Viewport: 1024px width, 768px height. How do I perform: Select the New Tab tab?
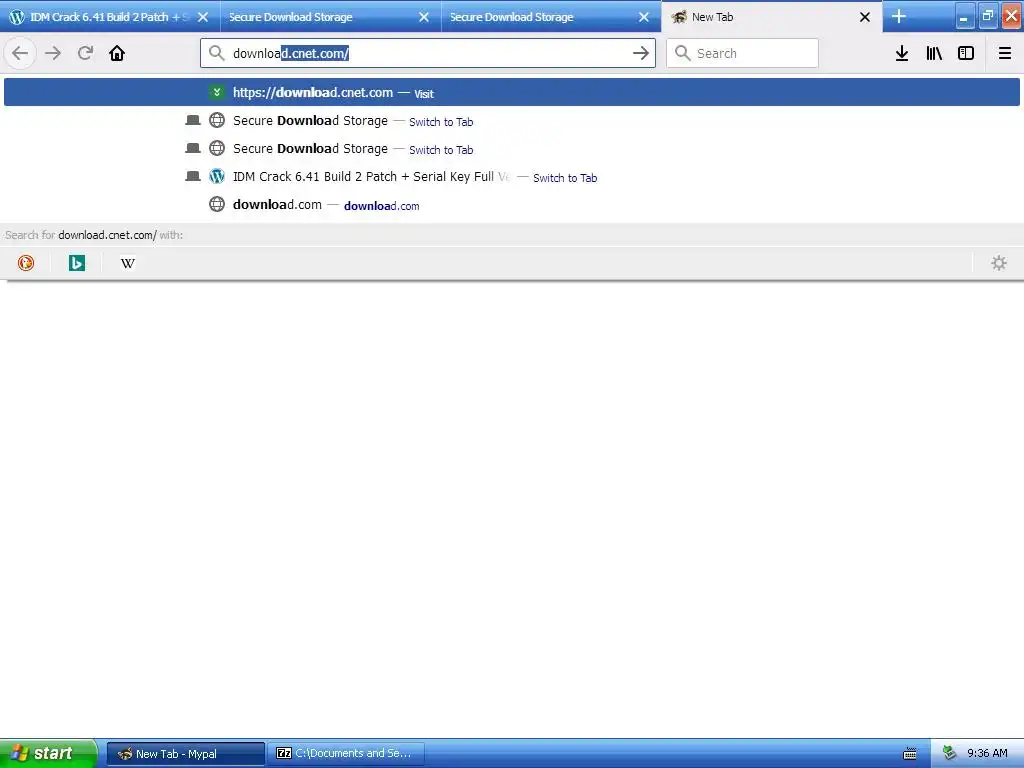pyautogui.click(x=761, y=17)
